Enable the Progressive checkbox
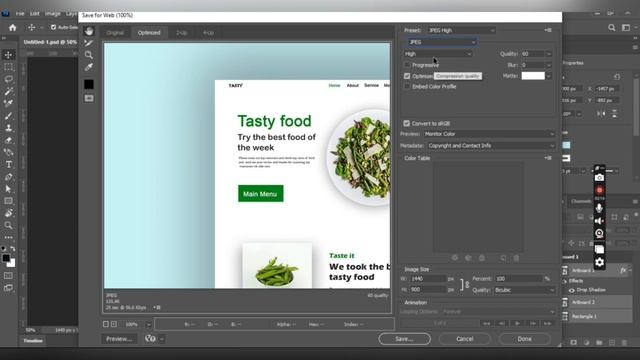 pyautogui.click(x=407, y=65)
